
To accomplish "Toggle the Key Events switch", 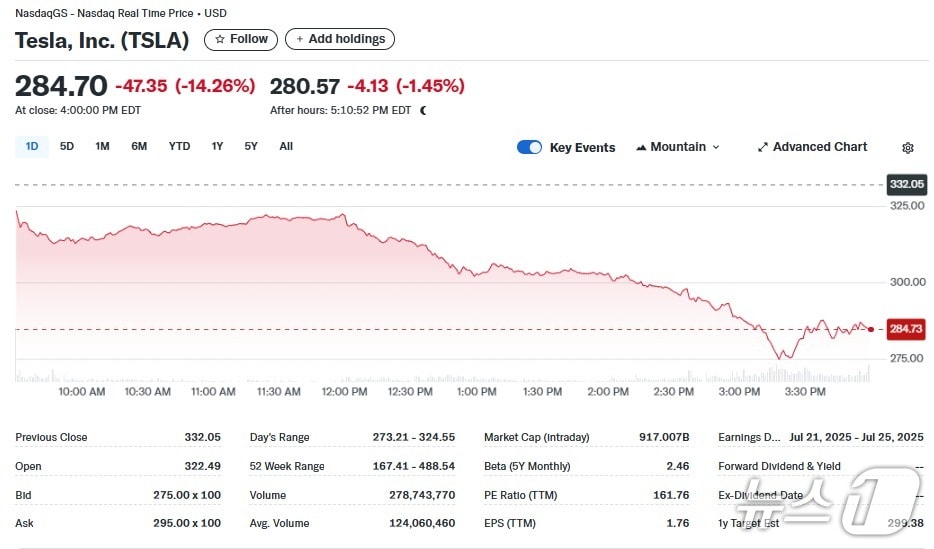I will point(529,147).
